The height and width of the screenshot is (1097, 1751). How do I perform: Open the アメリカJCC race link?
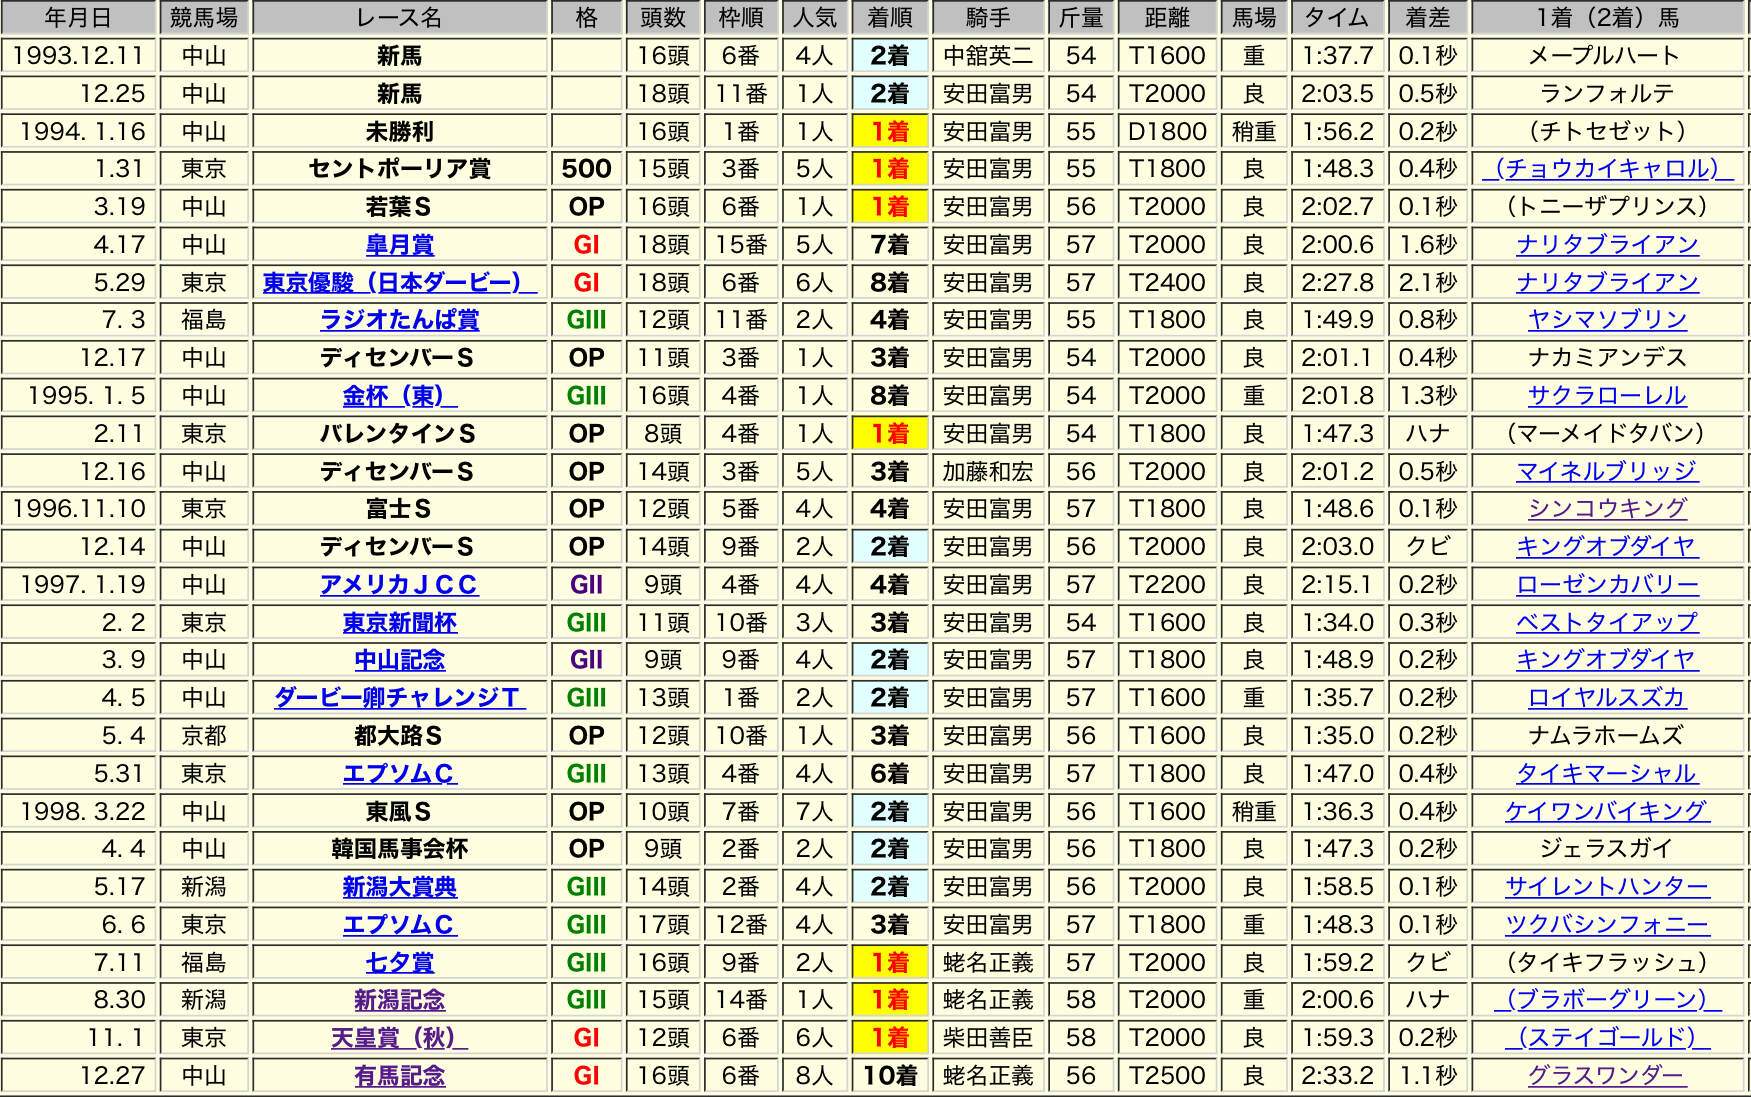(399, 585)
